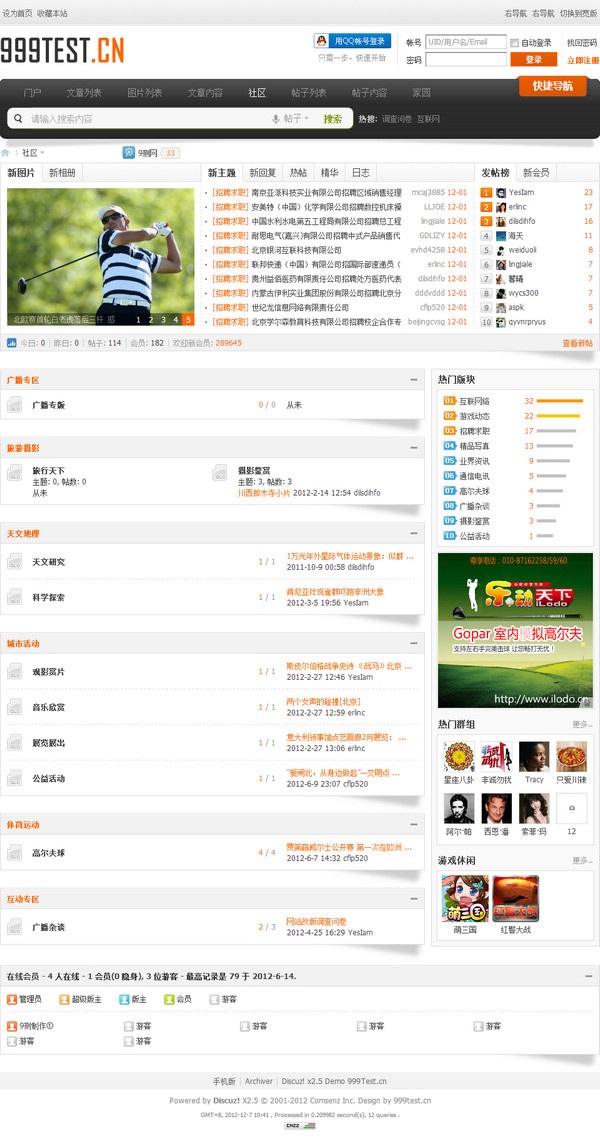
Task: Open the 立即注册 link
Action: click(583, 60)
